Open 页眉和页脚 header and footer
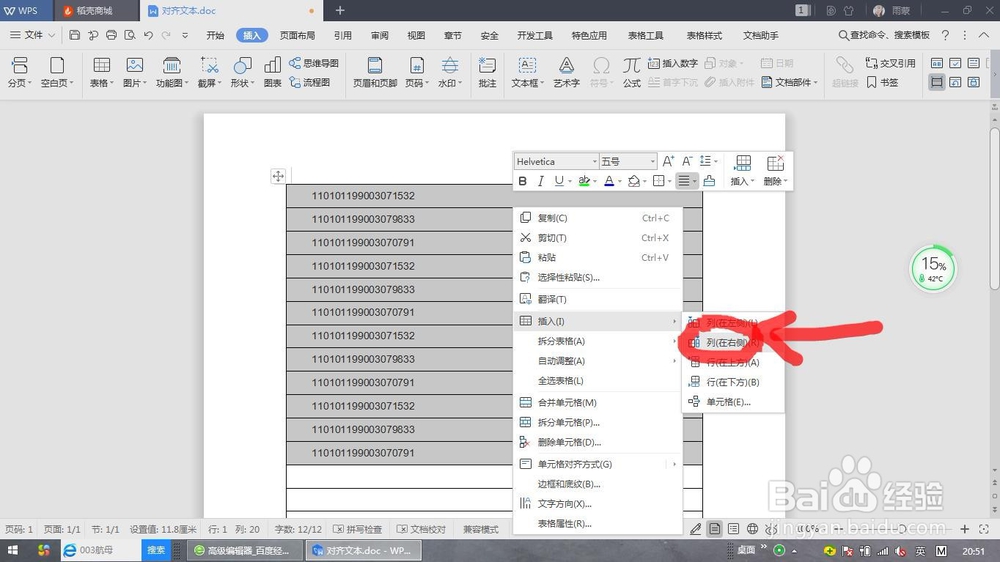Image resolution: width=1000 pixels, height=562 pixels. pos(375,72)
